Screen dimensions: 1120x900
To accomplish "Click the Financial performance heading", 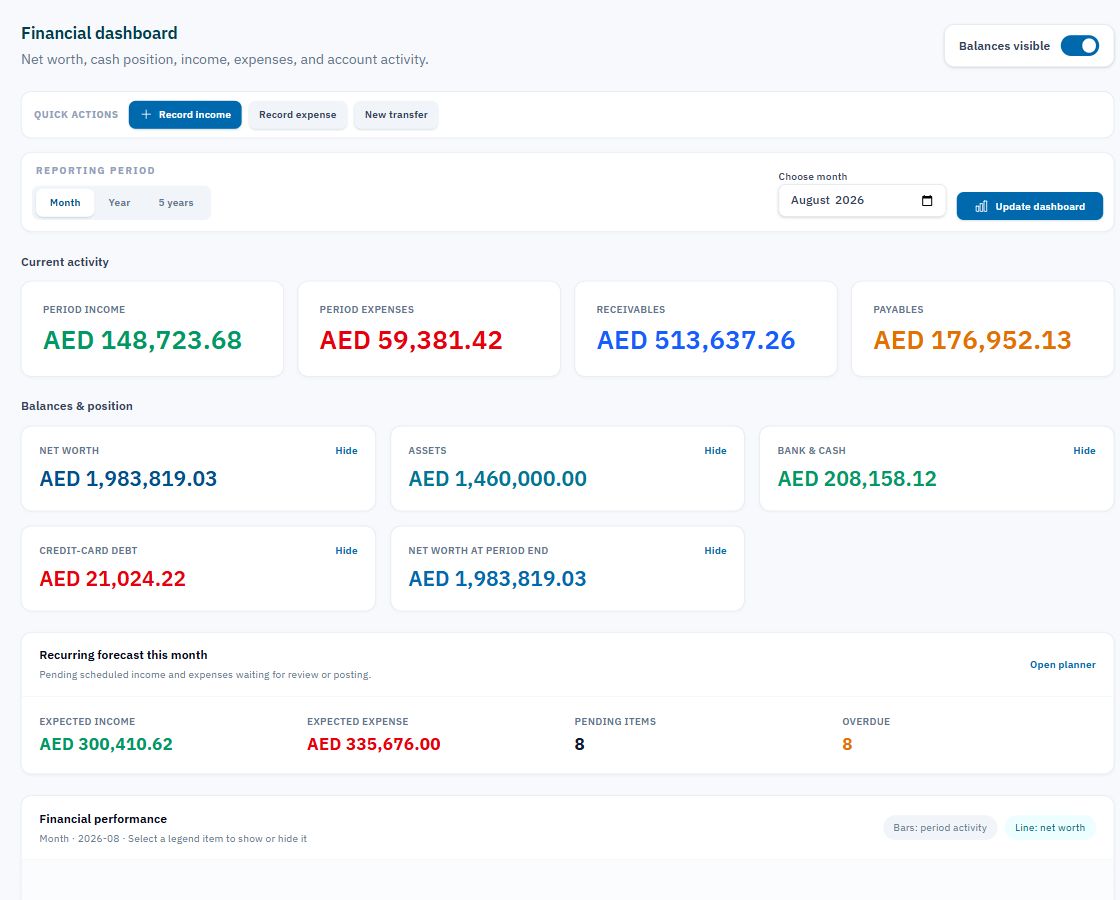I will point(103,819).
